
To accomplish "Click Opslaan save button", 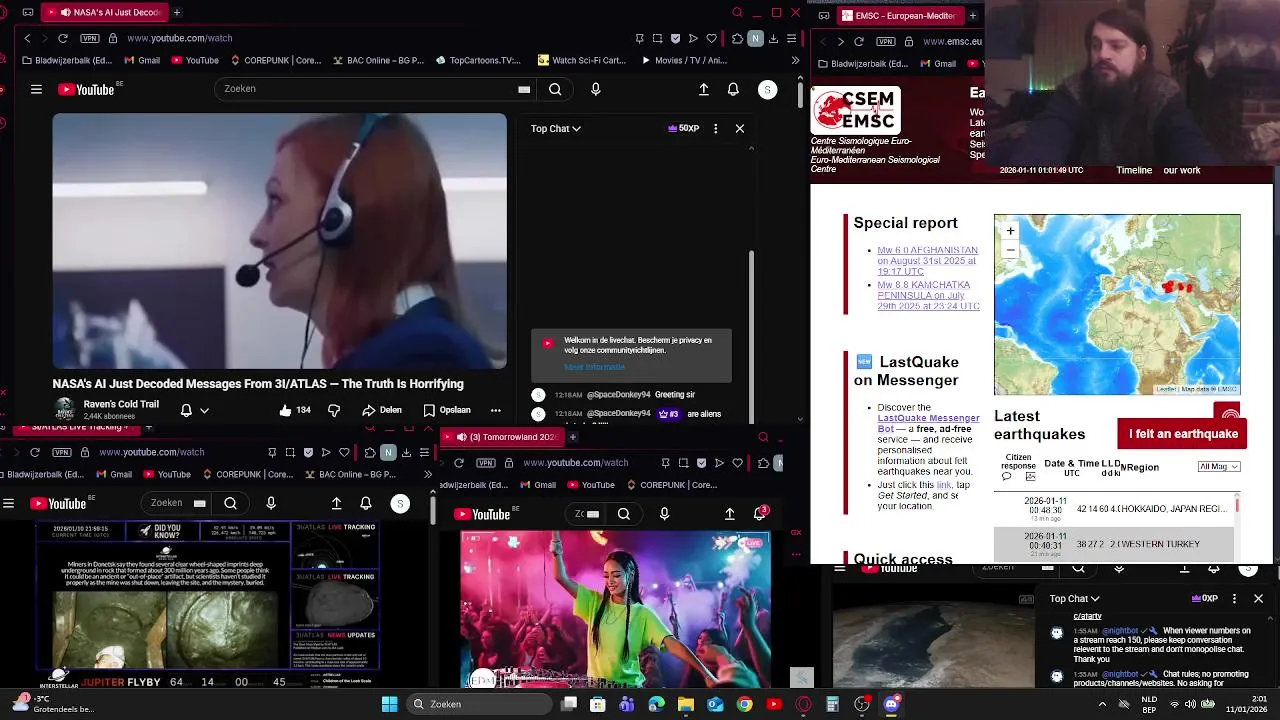I will coord(447,410).
